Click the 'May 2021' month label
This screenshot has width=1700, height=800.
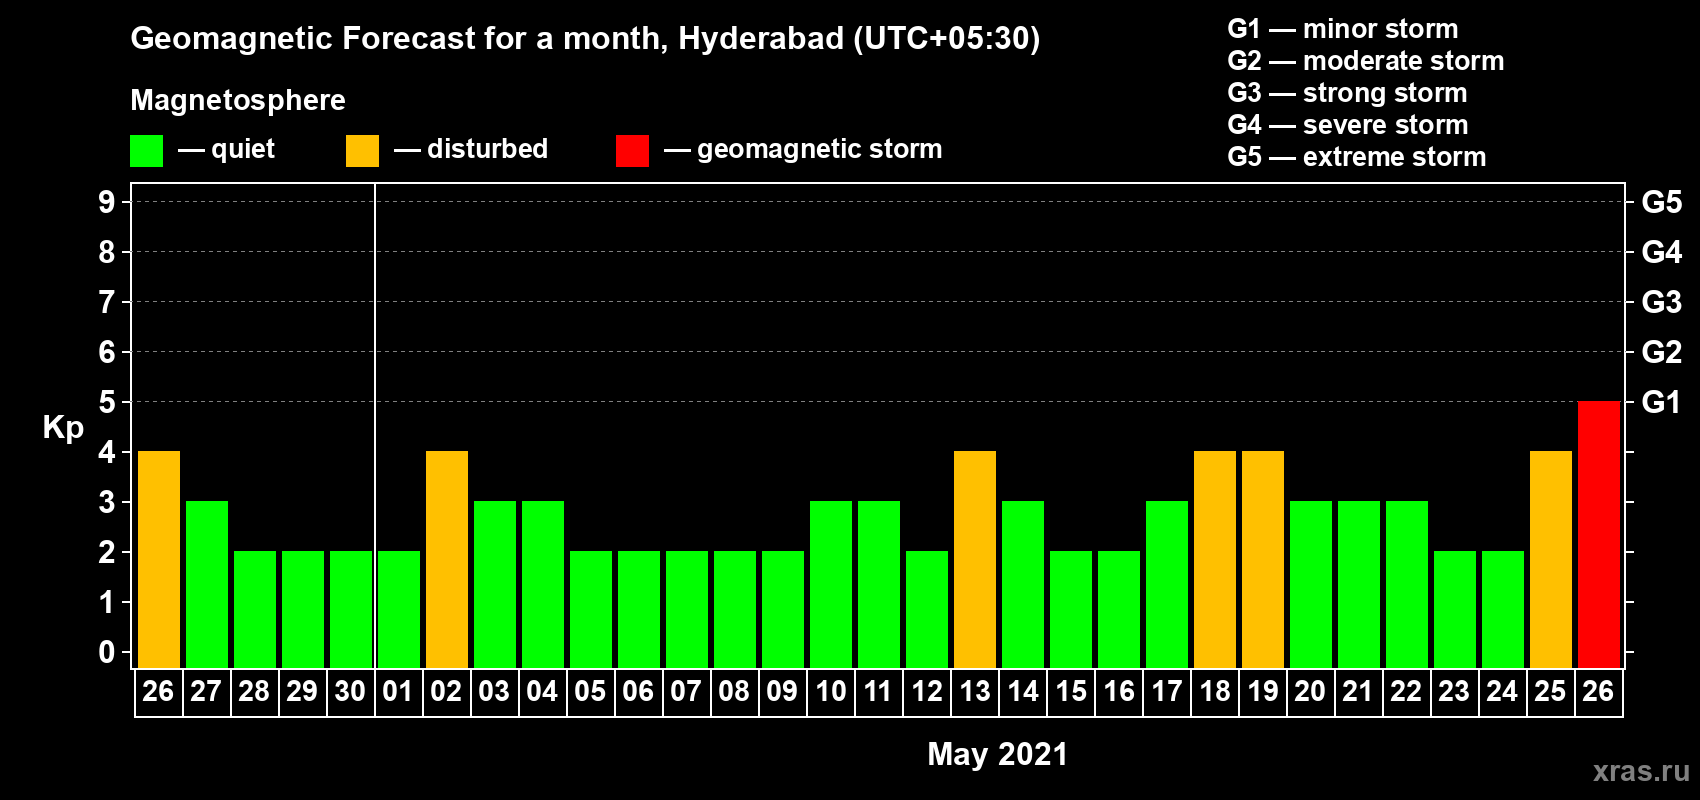pos(998,754)
